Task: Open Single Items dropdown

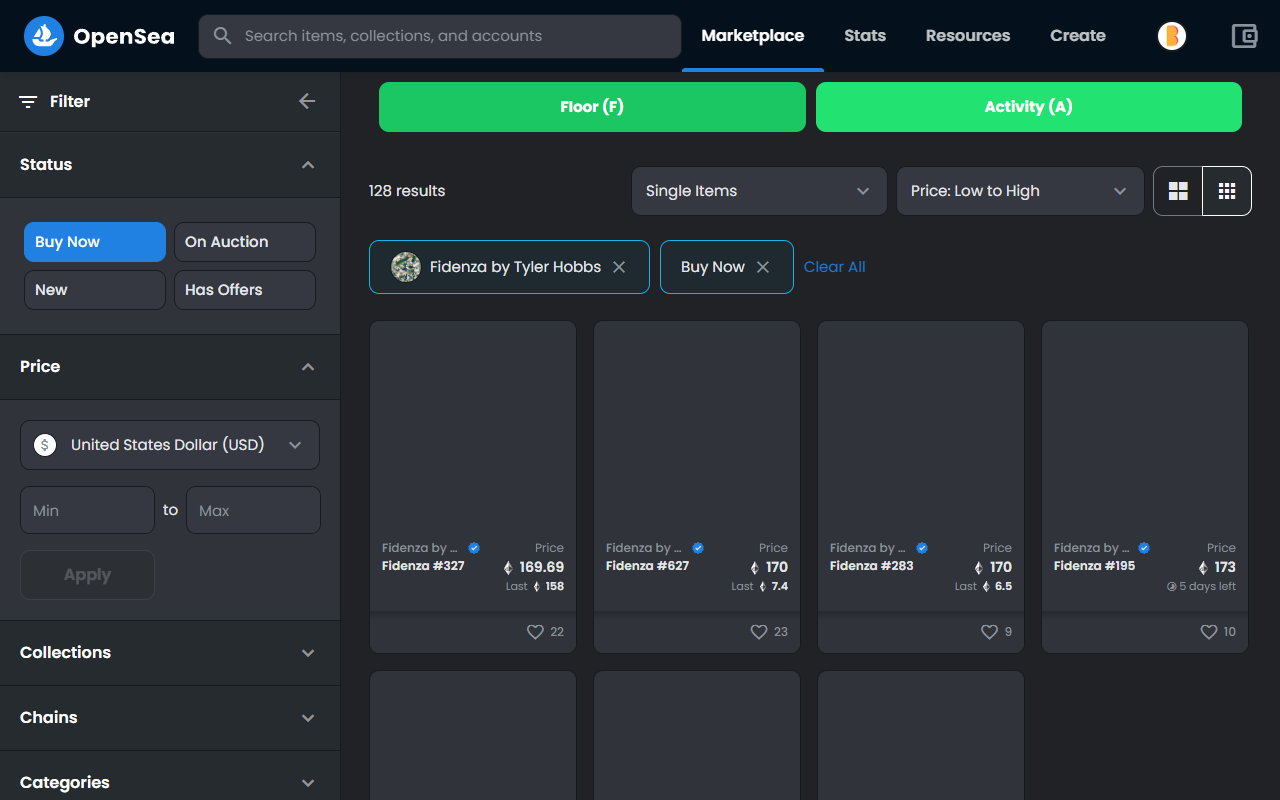Action: (759, 191)
